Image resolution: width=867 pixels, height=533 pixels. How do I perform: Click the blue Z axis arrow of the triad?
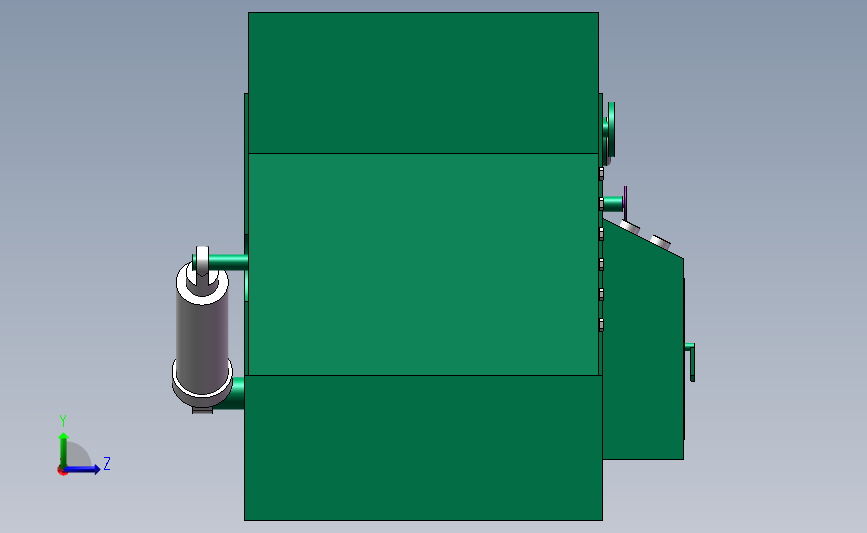coord(83,469)
